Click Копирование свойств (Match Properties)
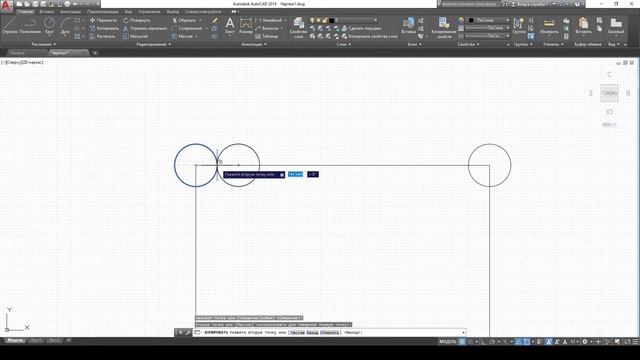This screenshot has width=640, height=360. pyautogui.click(x=444, y=28)
